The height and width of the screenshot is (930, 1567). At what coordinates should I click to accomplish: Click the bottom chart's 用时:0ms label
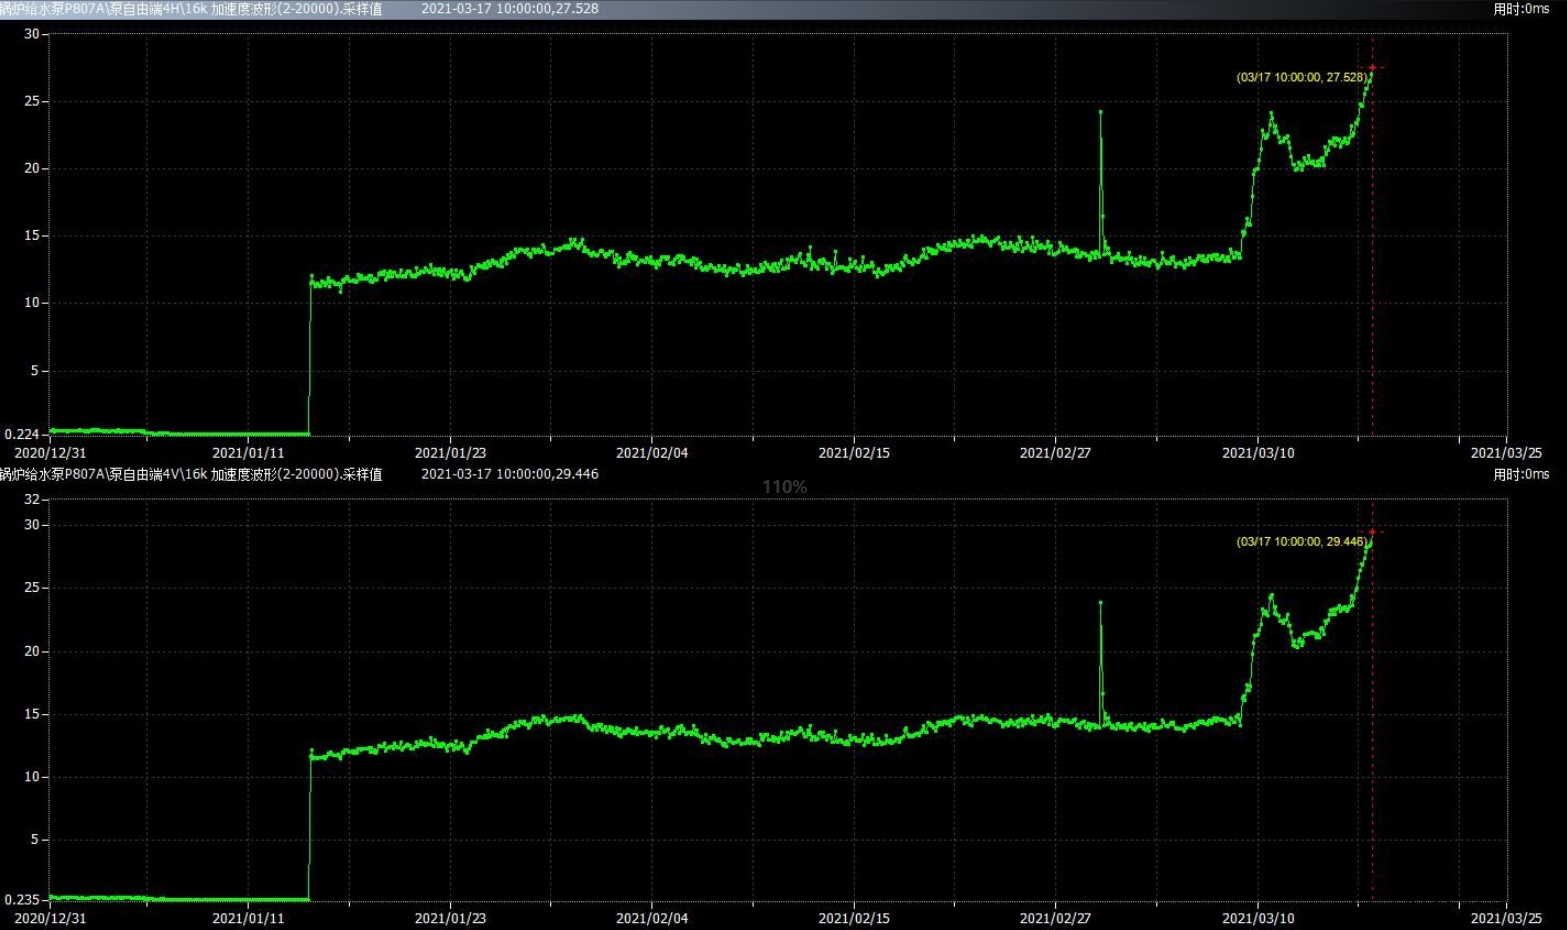[x=1521, y=474]
